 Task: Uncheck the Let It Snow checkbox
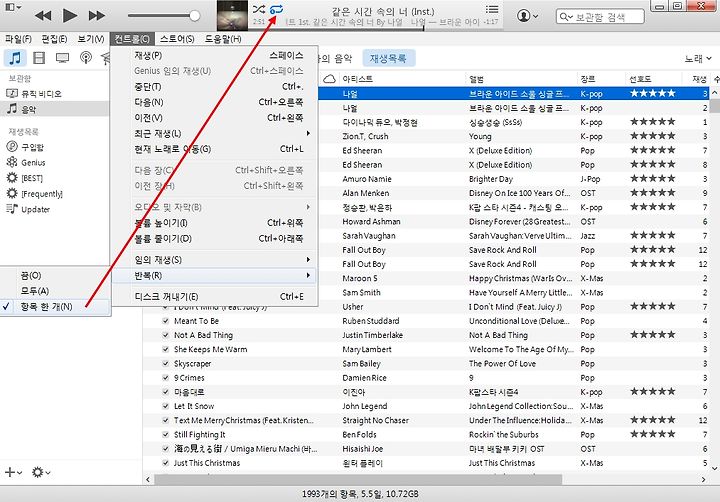(165, 406)
